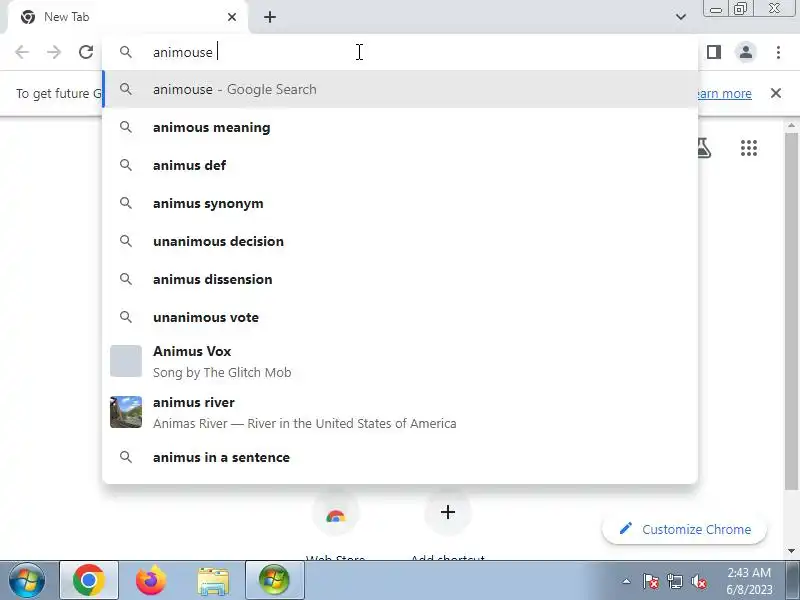Open the Google apps grid icon
800x600 pixels.
tap(748, 148)
